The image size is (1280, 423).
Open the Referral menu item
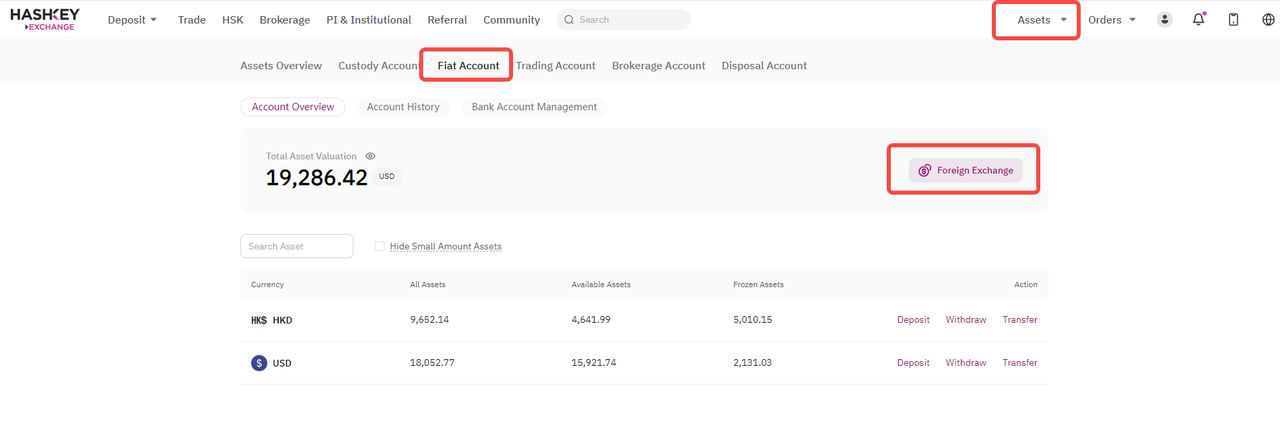click(447, 20)
